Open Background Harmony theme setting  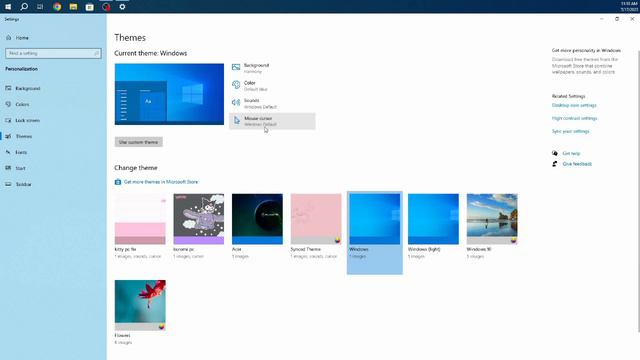click(x=272, y=68)
